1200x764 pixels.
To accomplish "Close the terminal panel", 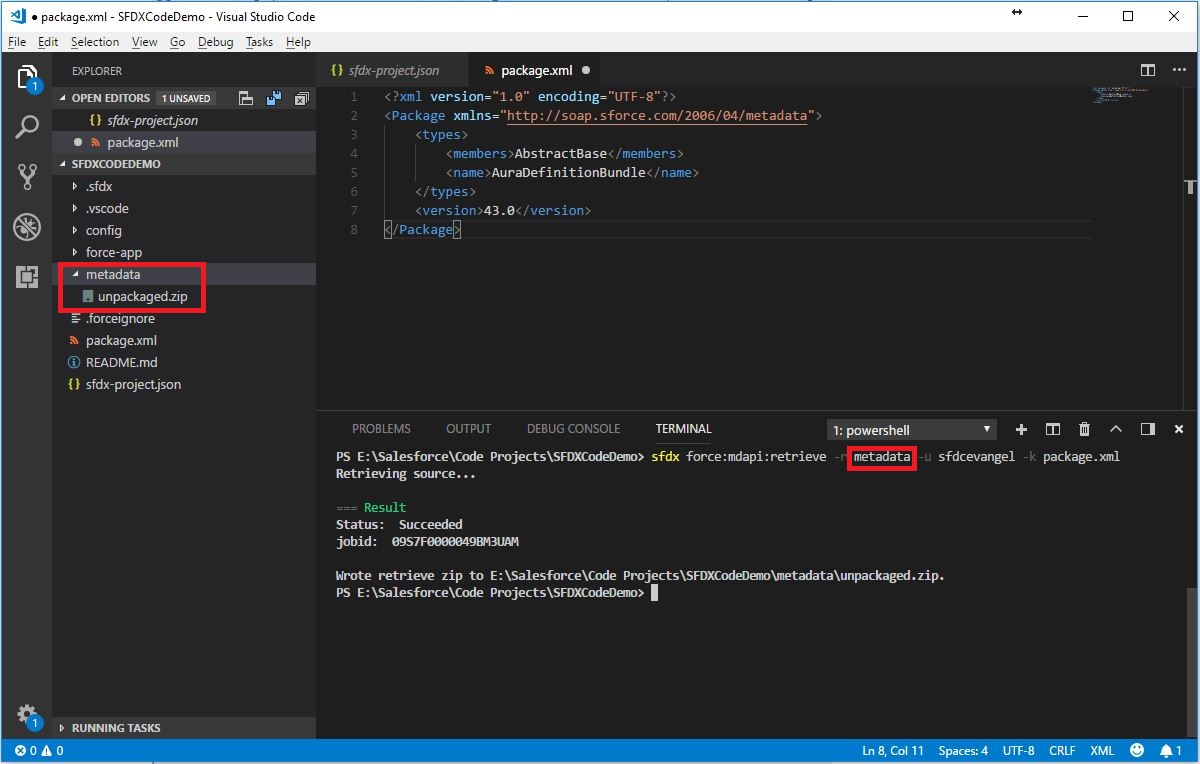I will coord(1179,429).
